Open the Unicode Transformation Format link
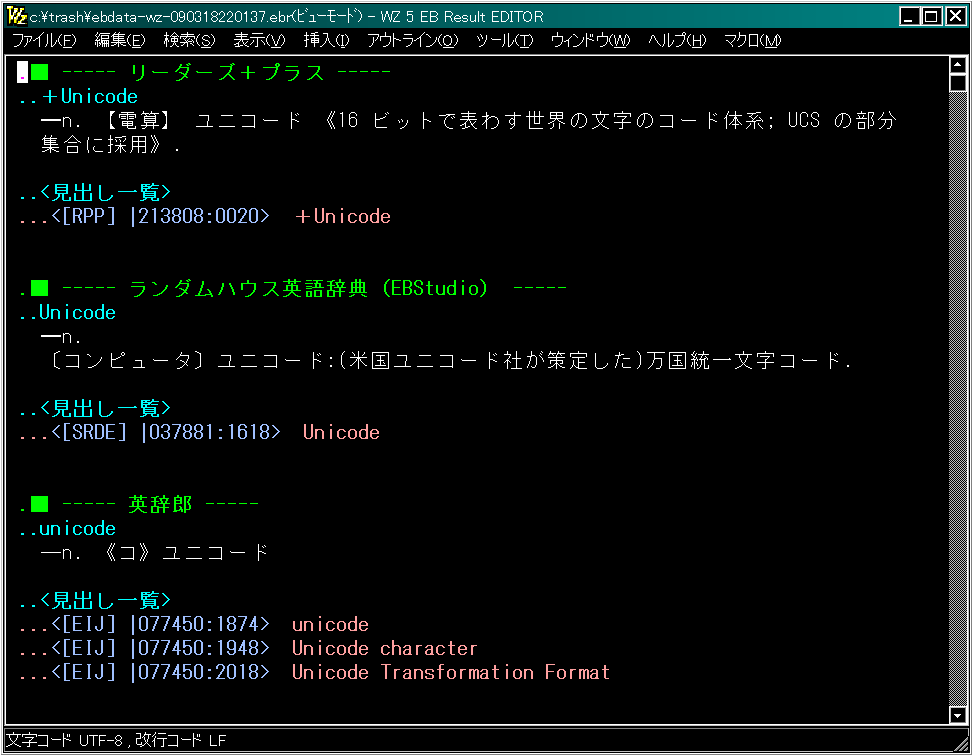This screenshot has height=756, width=973. [x=451, y=672]
